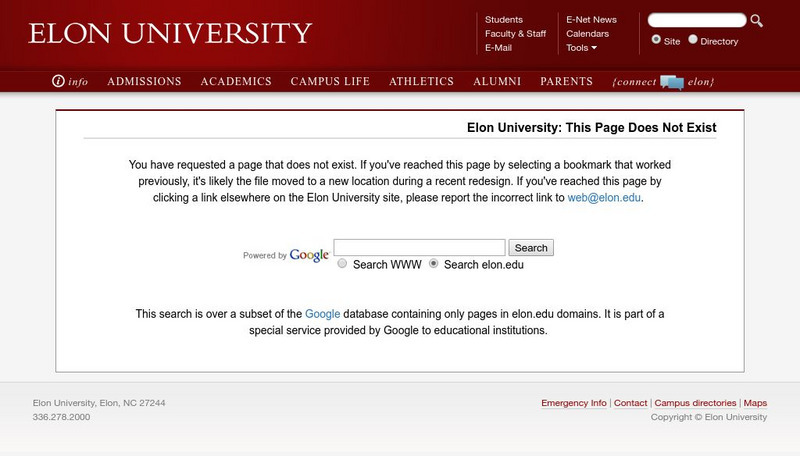Open the E-Net News link
800x456 pixels.
pyautogui.click(x=591, y=19)
